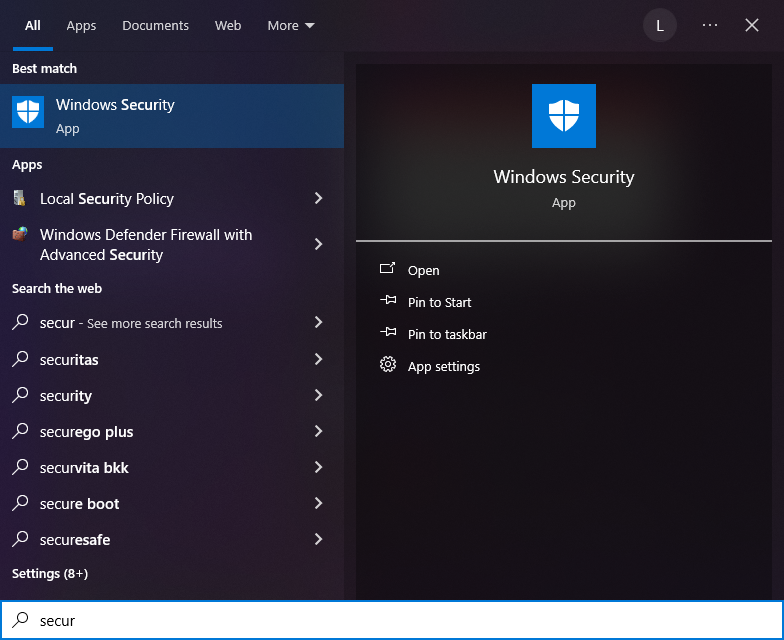Select the Web filter tab
Screen dimensions: 784x640
pos(228,25)
